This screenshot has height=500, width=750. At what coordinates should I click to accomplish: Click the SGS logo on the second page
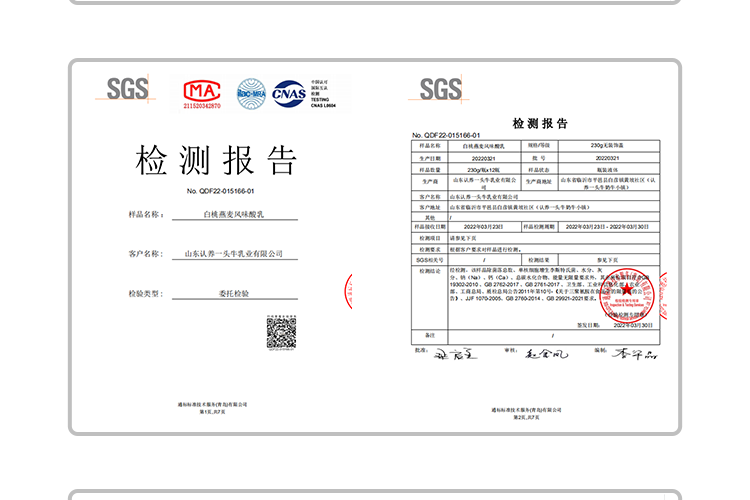[440, 89]
